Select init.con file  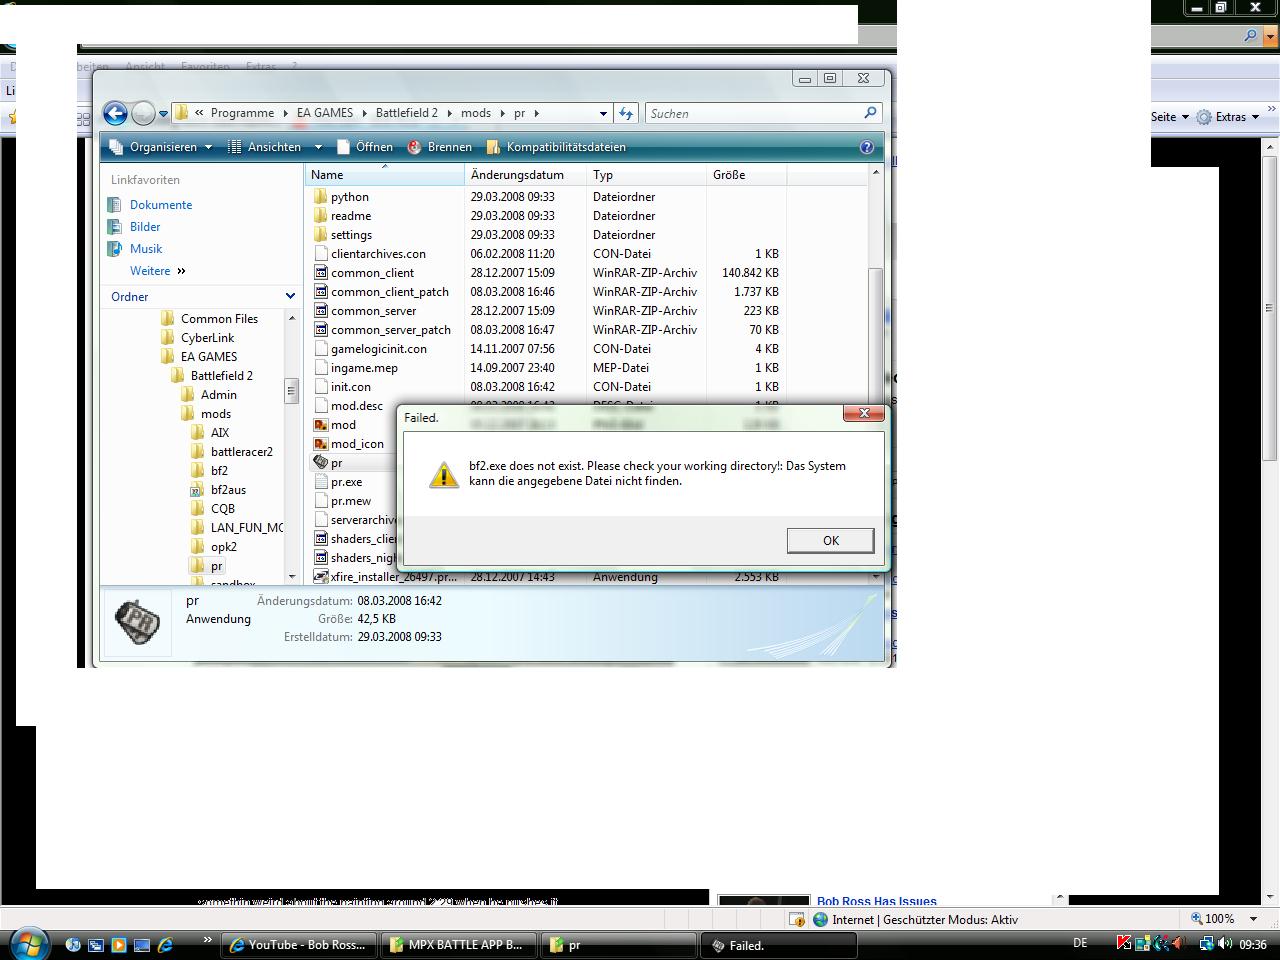[351, 387]
